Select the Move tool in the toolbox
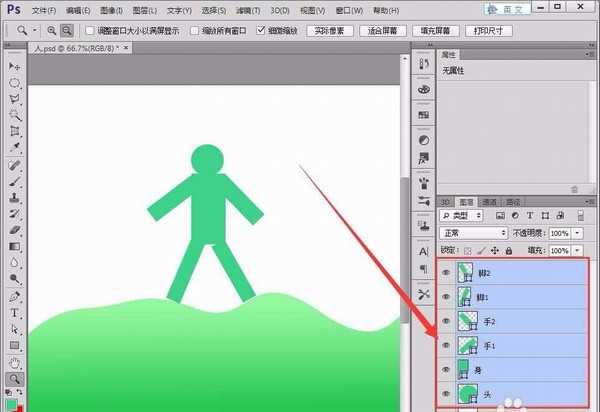The width and height of the screenshot is (600, 412). point(15,66)
